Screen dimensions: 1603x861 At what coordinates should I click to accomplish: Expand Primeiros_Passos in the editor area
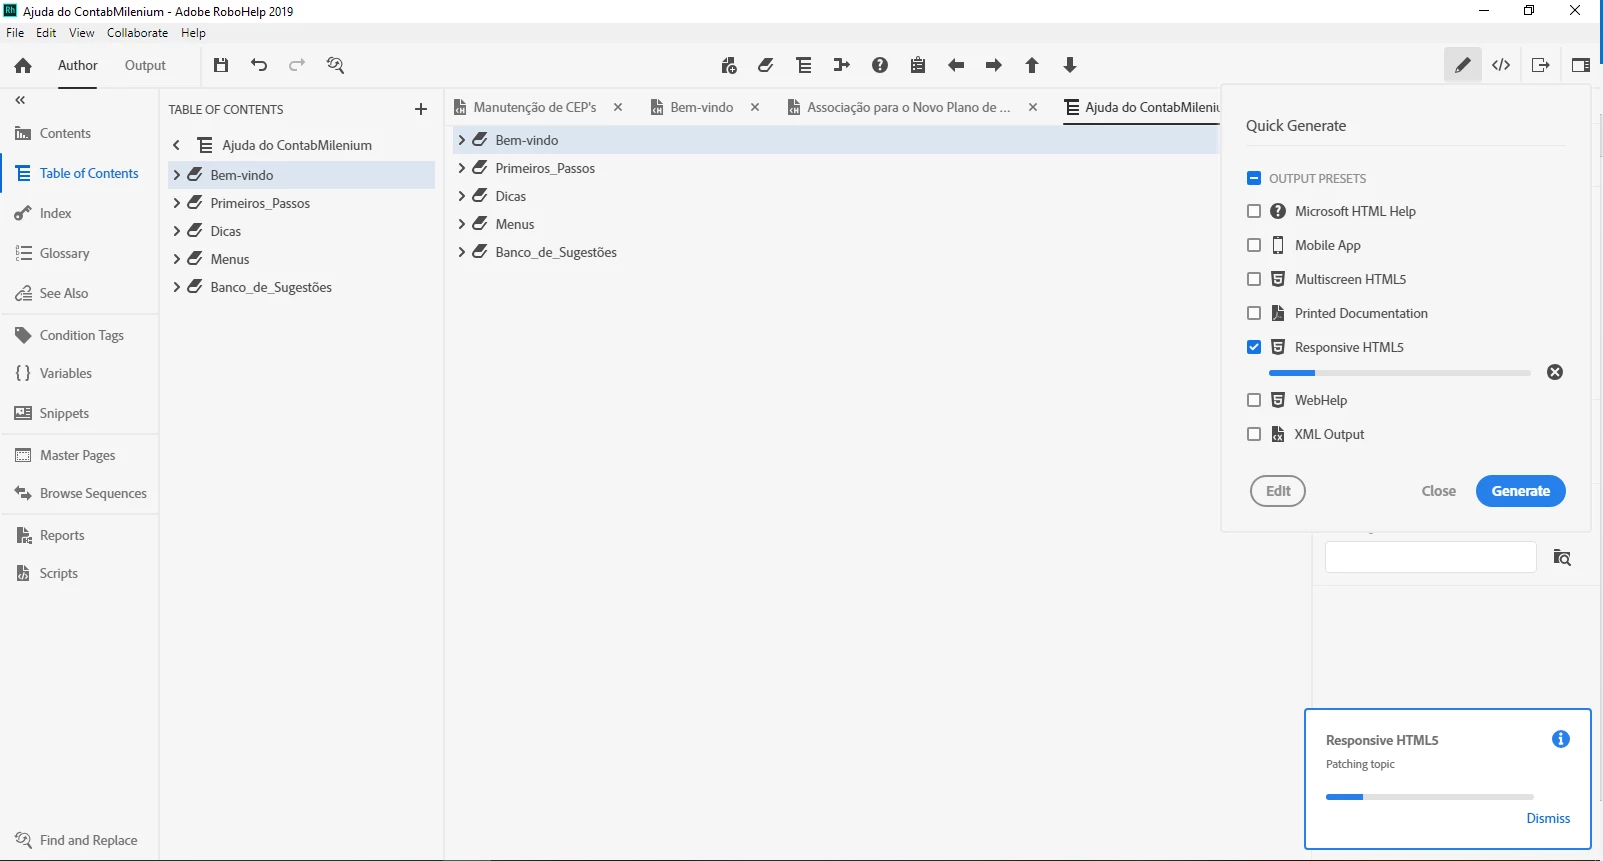click(x=462, y=168)
